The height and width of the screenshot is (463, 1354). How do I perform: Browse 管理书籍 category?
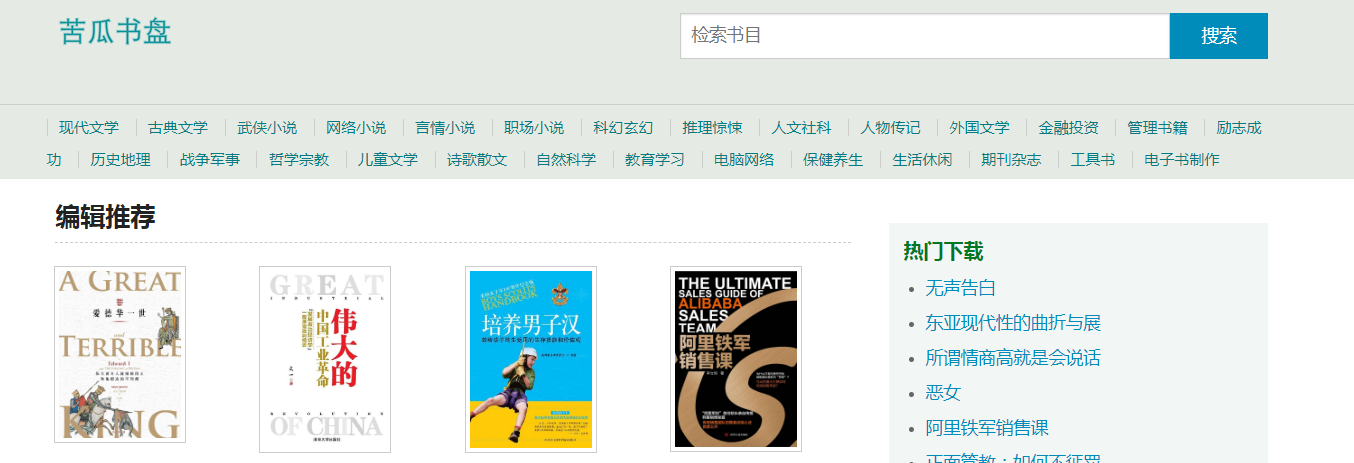pos(1157,128)
